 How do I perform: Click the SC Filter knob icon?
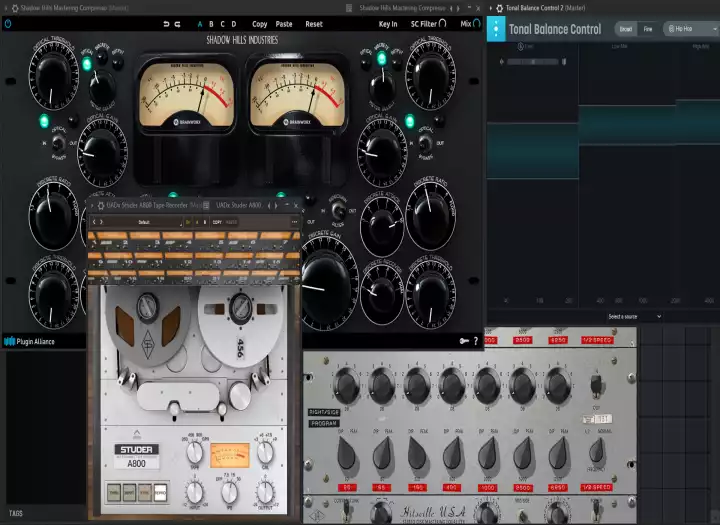443,23
